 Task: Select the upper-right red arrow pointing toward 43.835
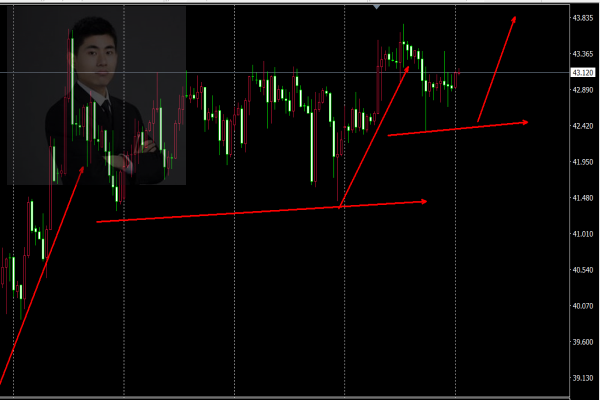click(497, 69)
